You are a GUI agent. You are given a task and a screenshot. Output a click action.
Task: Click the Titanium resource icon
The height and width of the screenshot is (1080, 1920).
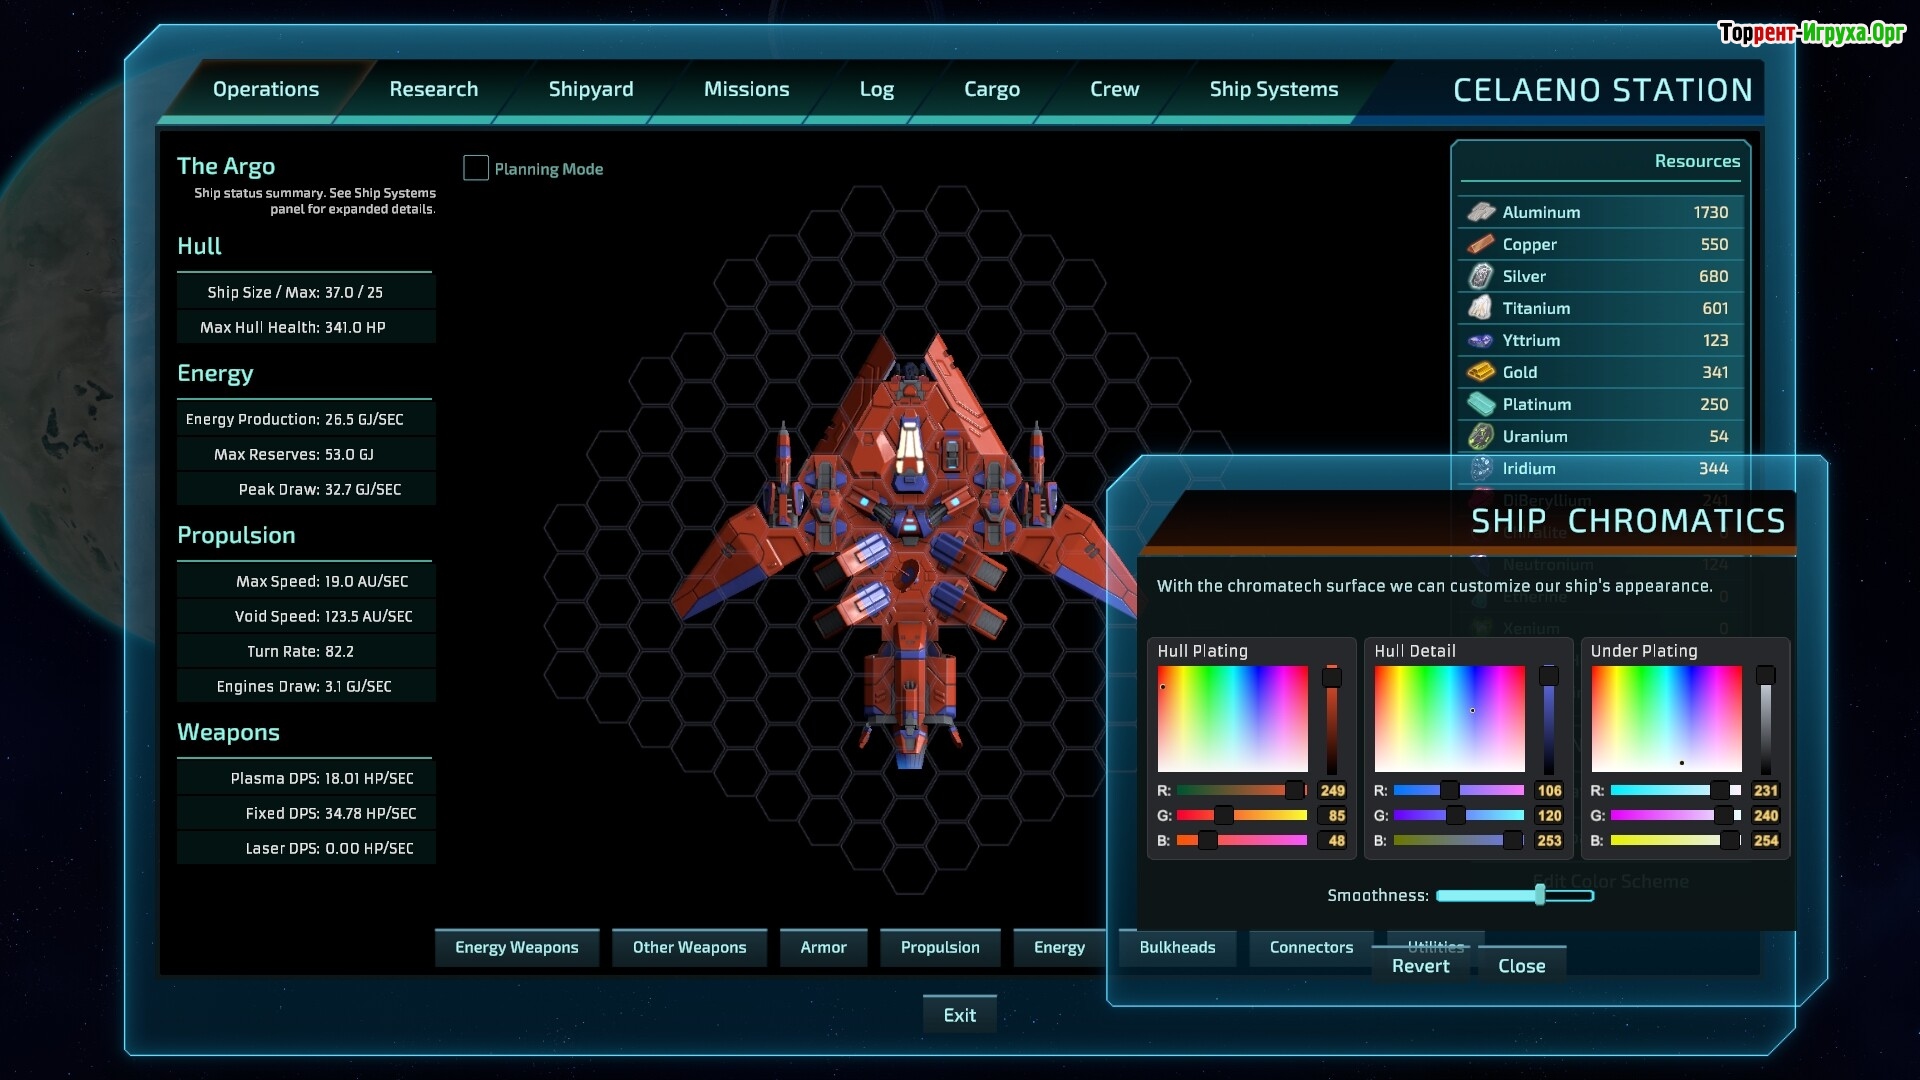pos(1480,308)
